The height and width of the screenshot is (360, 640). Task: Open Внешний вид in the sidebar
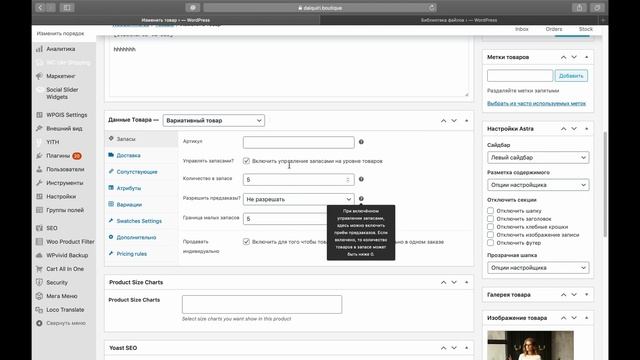point(64,129)
